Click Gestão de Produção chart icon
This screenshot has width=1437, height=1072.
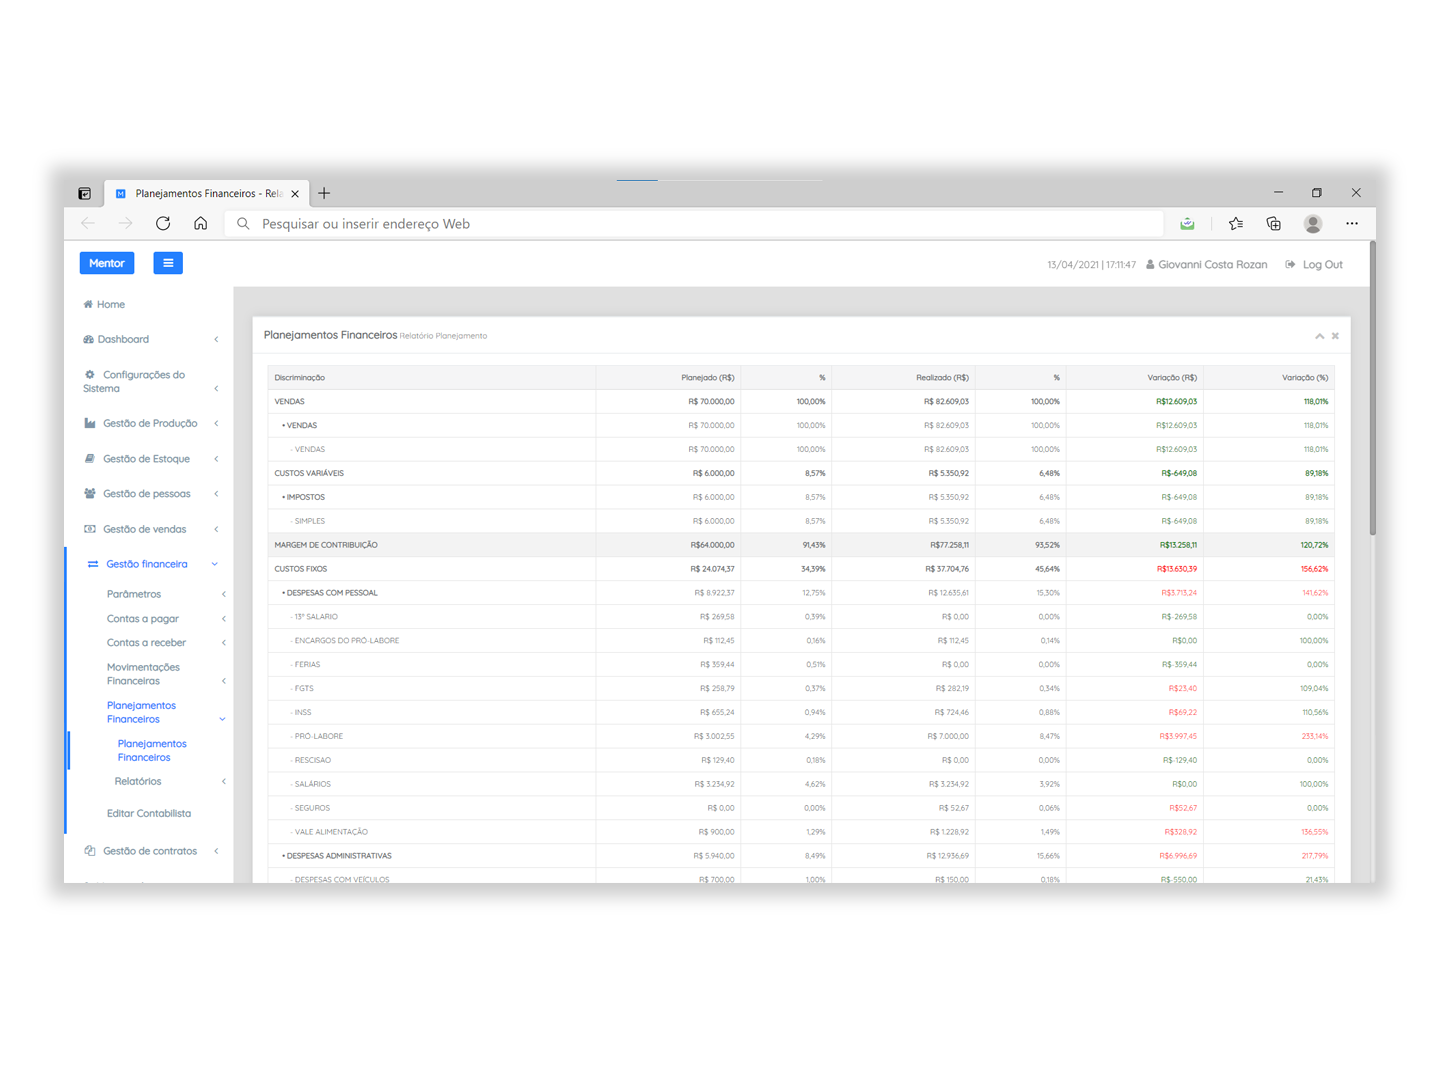[x=90, y=423]
